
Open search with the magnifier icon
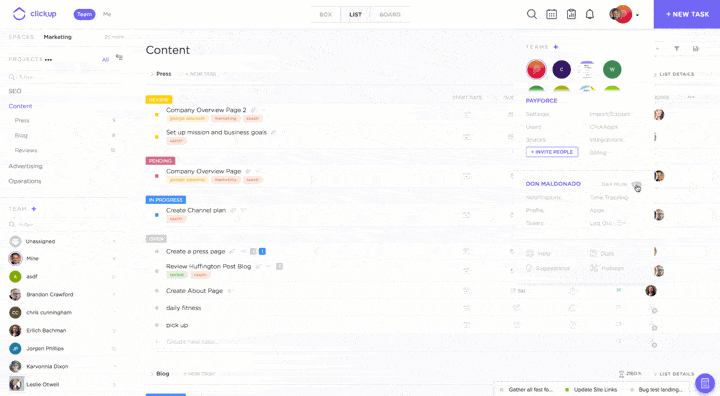coord(532,14)
